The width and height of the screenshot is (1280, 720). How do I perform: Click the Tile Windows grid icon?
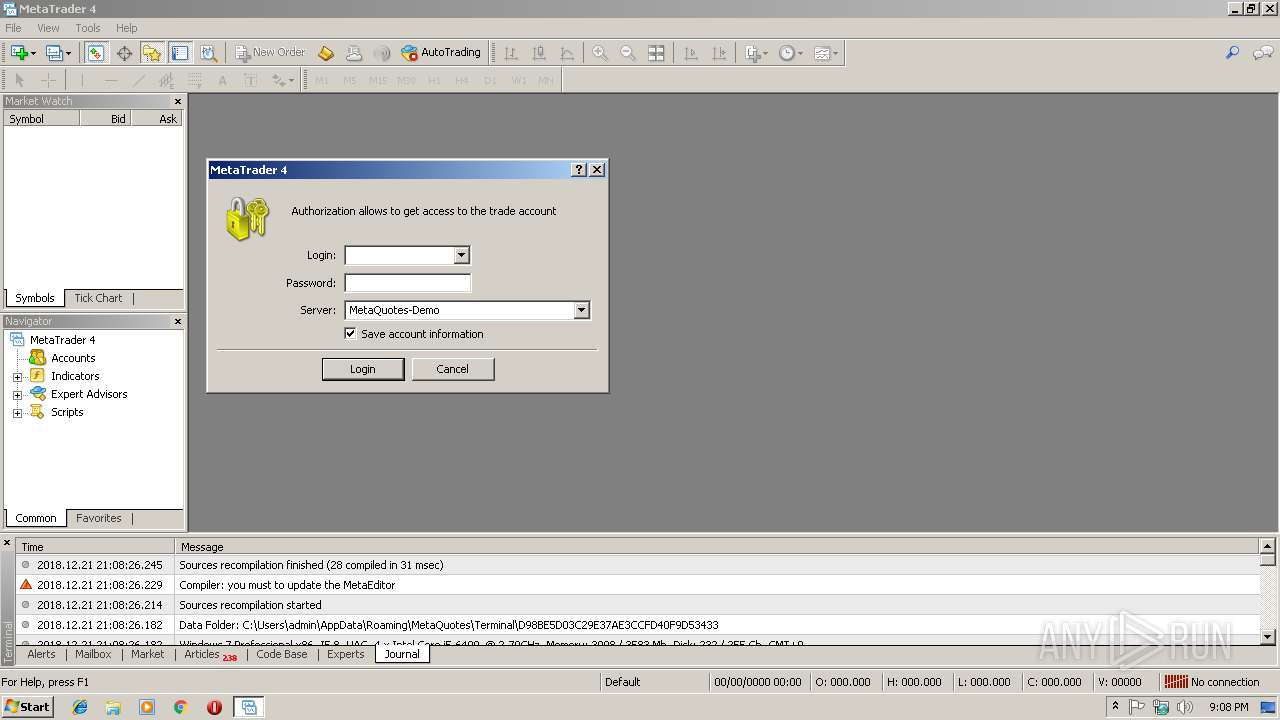(656, 53)
